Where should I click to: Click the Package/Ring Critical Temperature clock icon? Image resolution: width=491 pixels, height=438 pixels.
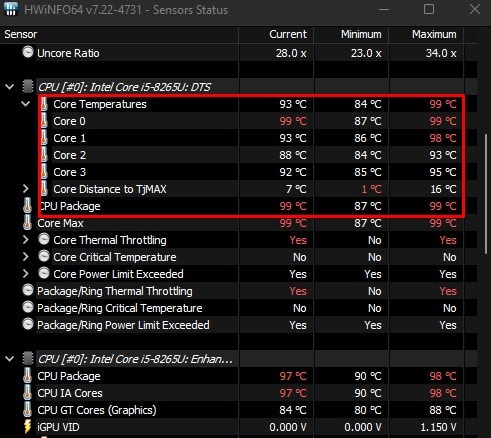(28, 307)
